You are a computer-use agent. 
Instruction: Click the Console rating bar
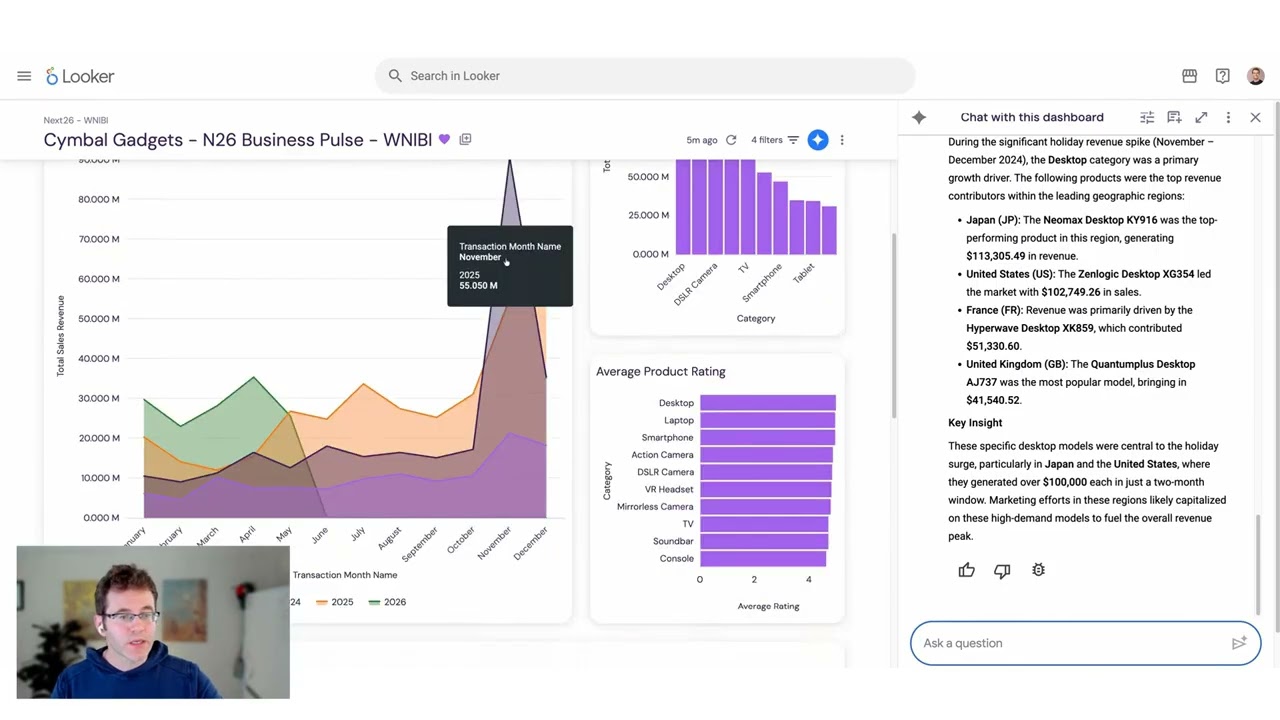(x=763, y=559)
